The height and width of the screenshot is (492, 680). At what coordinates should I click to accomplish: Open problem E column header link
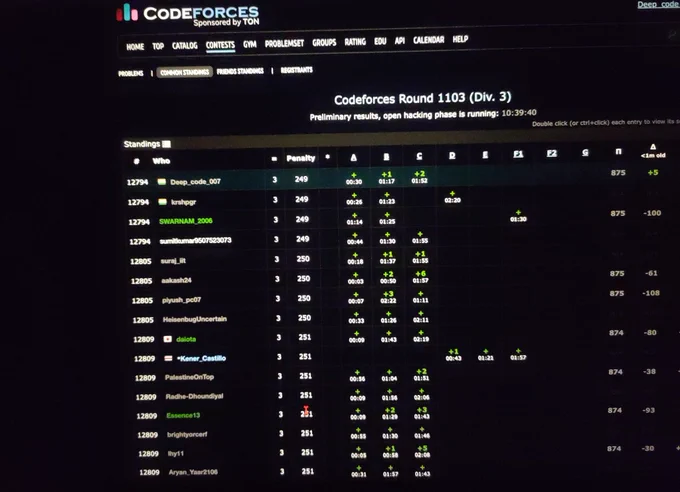pos(485,155)
